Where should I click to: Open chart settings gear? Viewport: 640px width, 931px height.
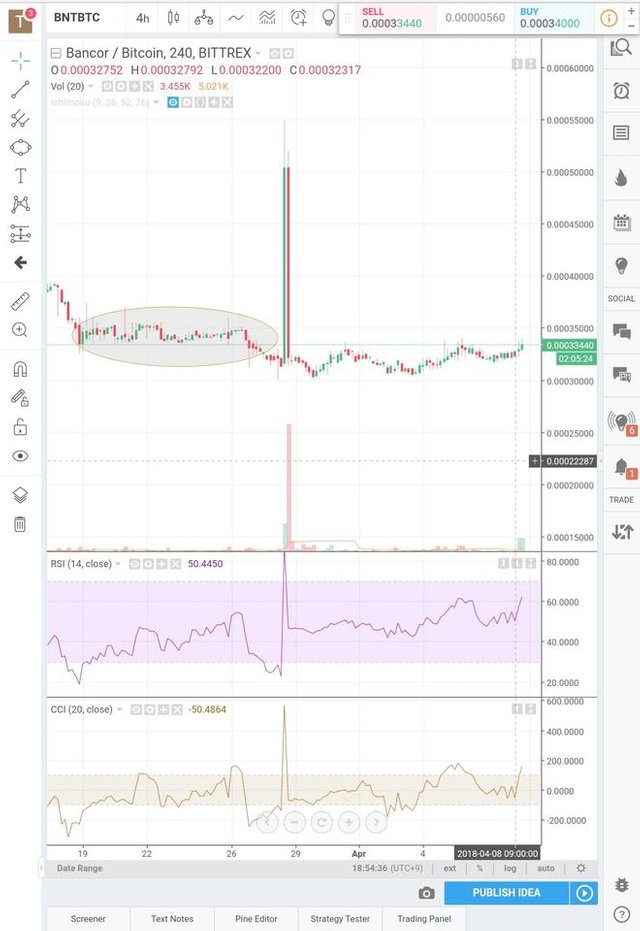pos(581,868)
